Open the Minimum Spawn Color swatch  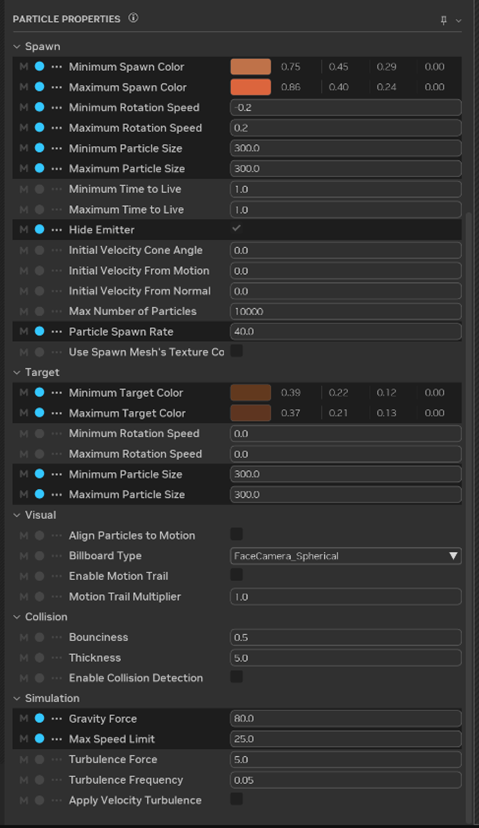251,67
